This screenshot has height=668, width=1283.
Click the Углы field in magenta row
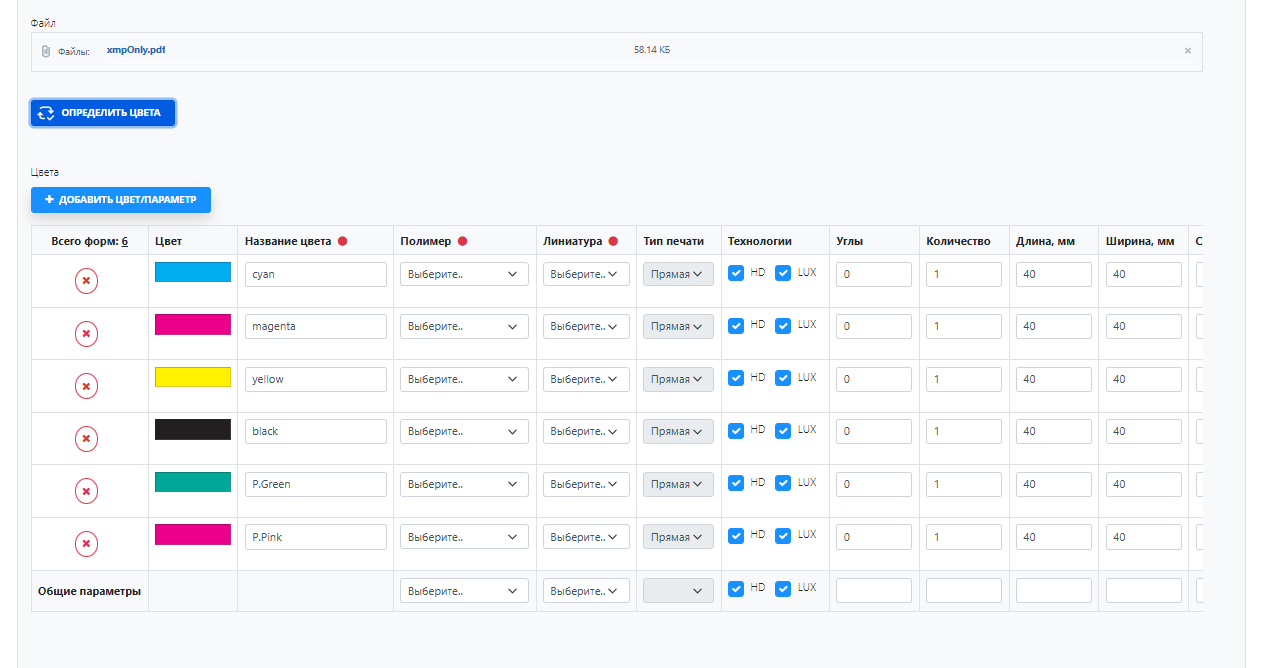click(874, 327)
